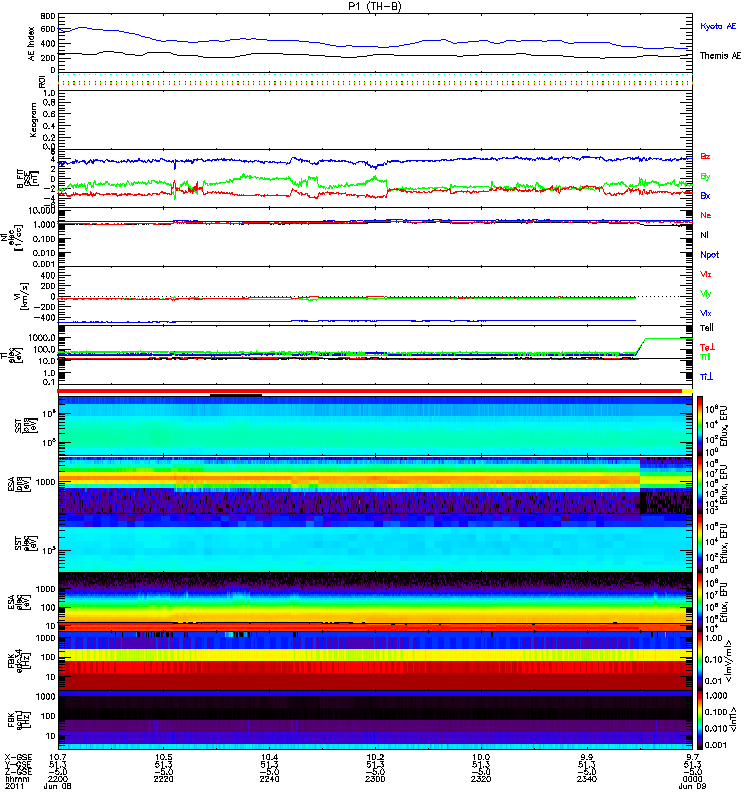Click the X-GSE value 9.9
The image size is (750, 800).
pos(587,757)
